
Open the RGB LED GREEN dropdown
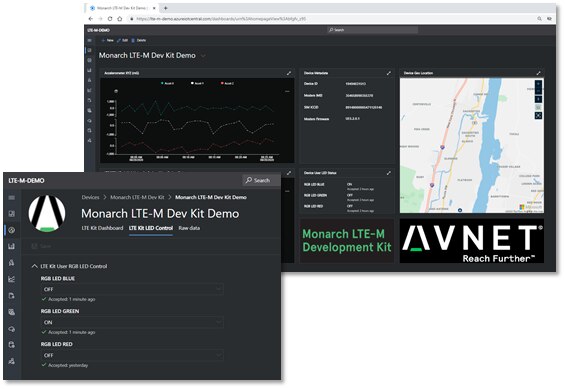132,322
